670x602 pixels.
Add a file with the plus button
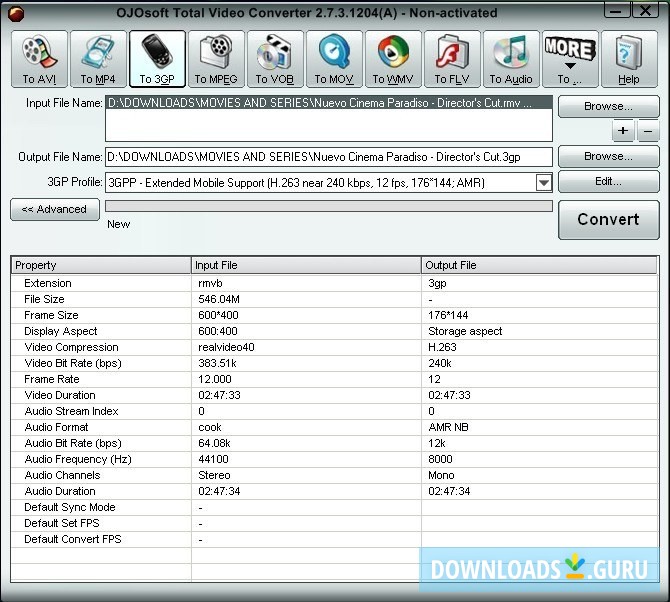point(623,131)
